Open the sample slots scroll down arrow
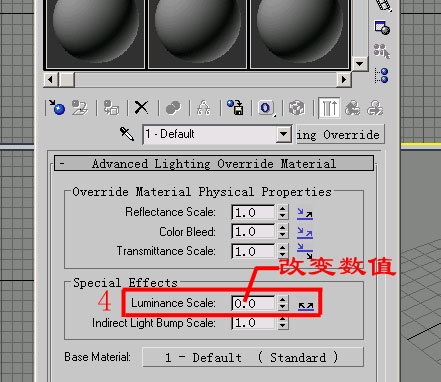This screenshot has width=441, height=382. [359, 63]
